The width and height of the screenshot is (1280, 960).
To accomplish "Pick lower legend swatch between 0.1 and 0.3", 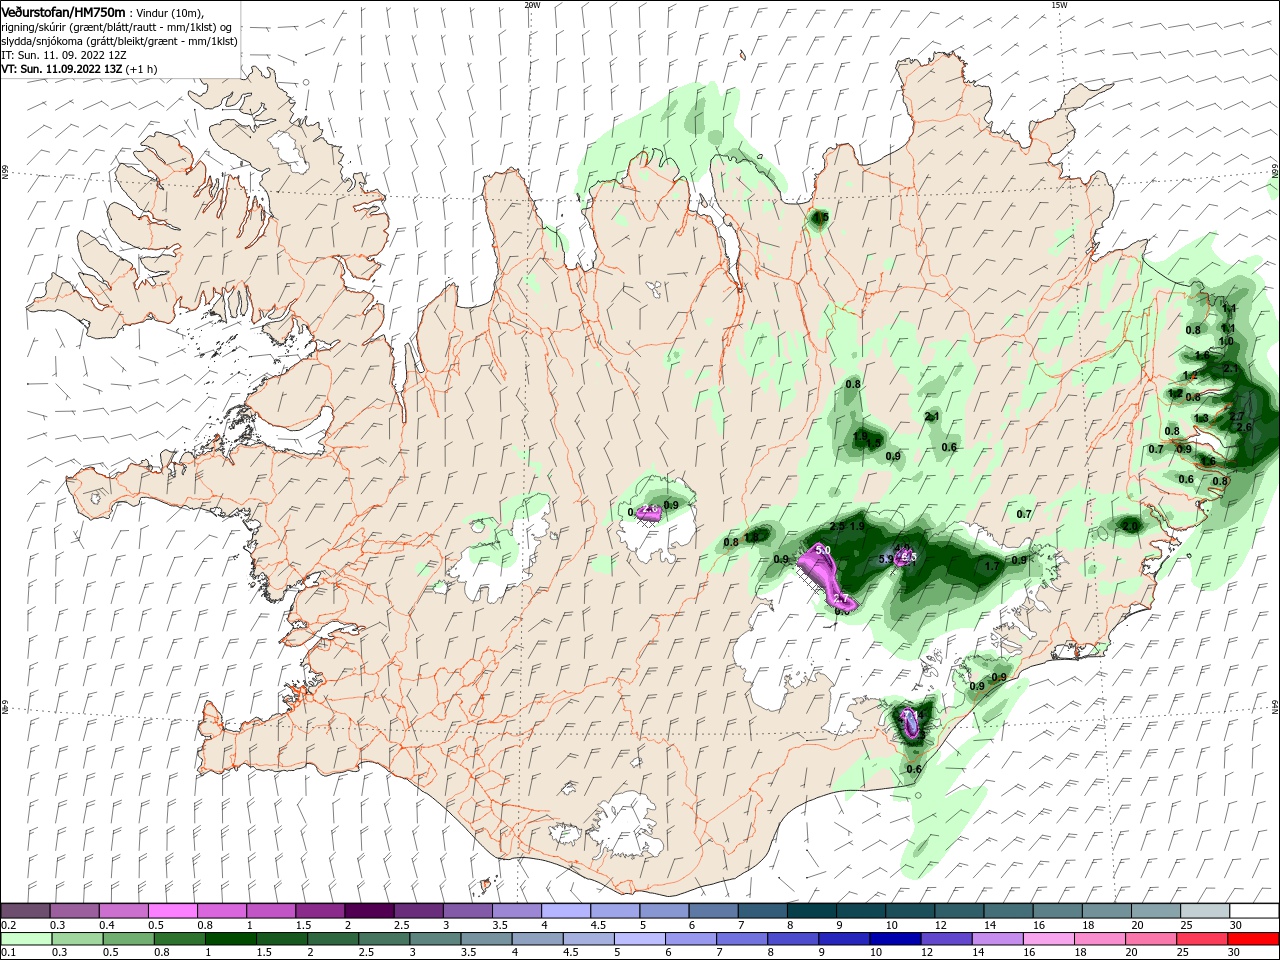I will (x=26, y=939).
